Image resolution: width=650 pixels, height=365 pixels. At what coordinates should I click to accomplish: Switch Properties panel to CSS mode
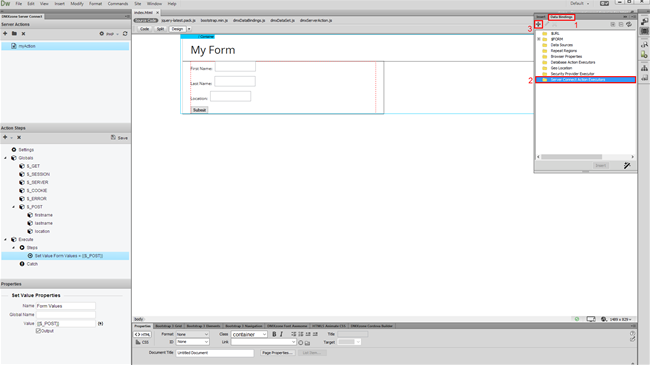coord(142,342)
